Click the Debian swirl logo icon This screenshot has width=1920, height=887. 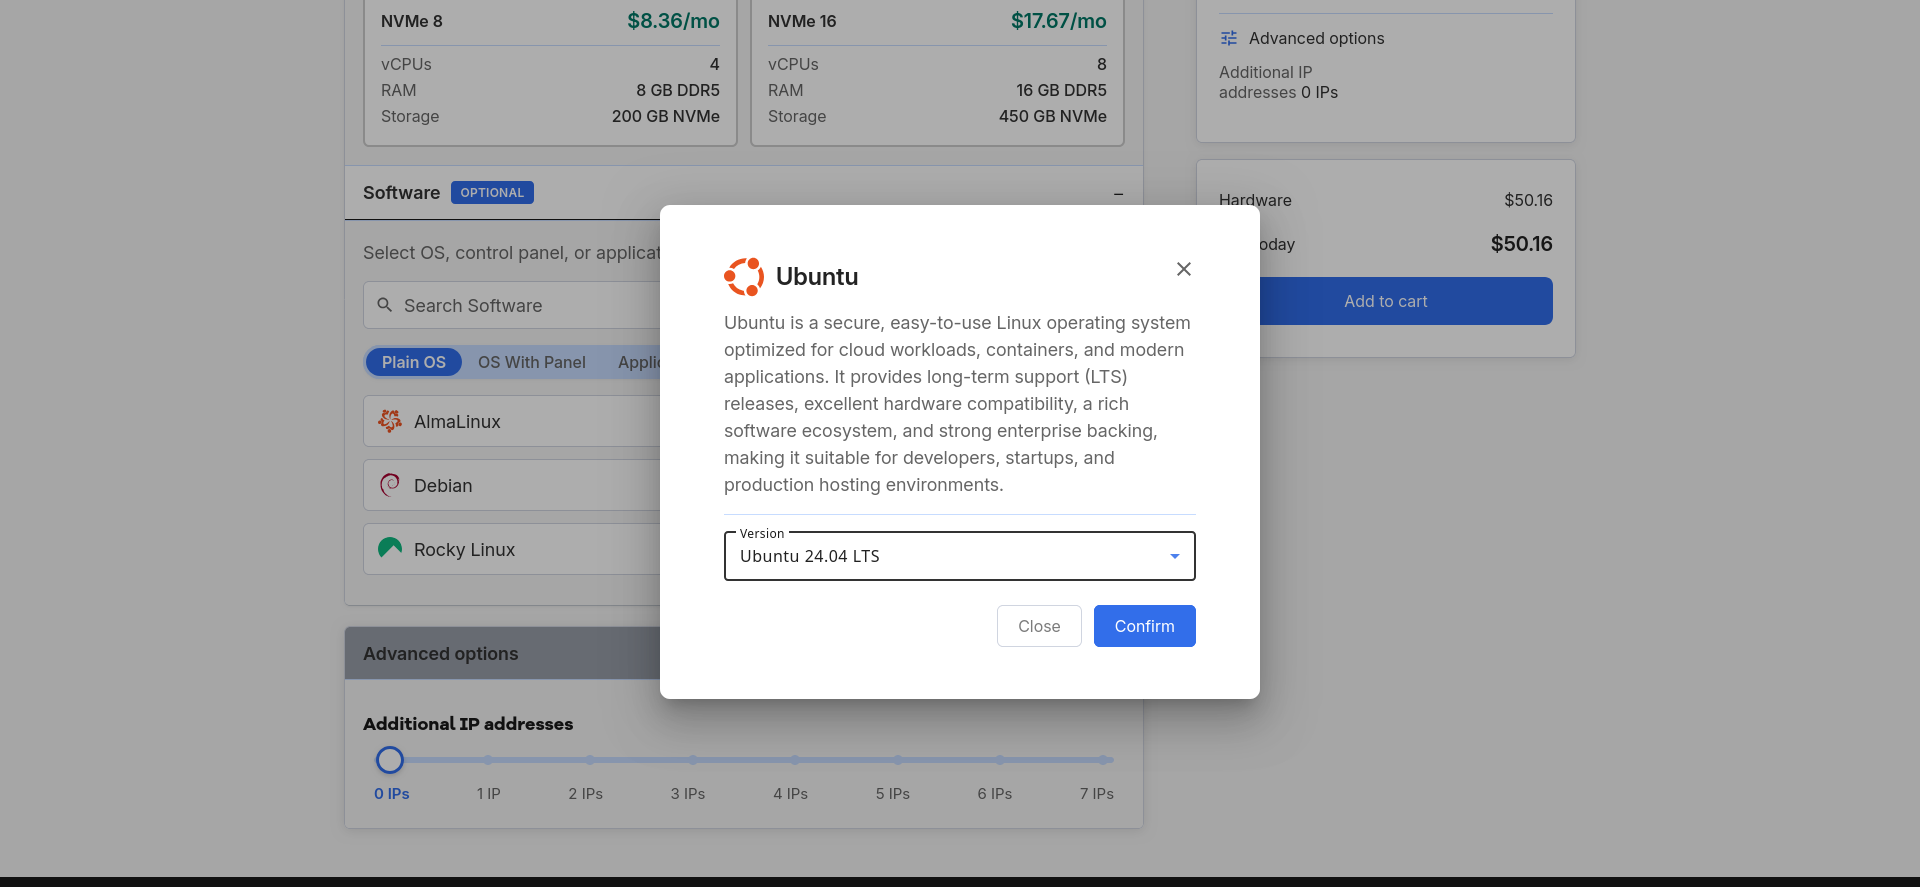click(x=390, y=485)
